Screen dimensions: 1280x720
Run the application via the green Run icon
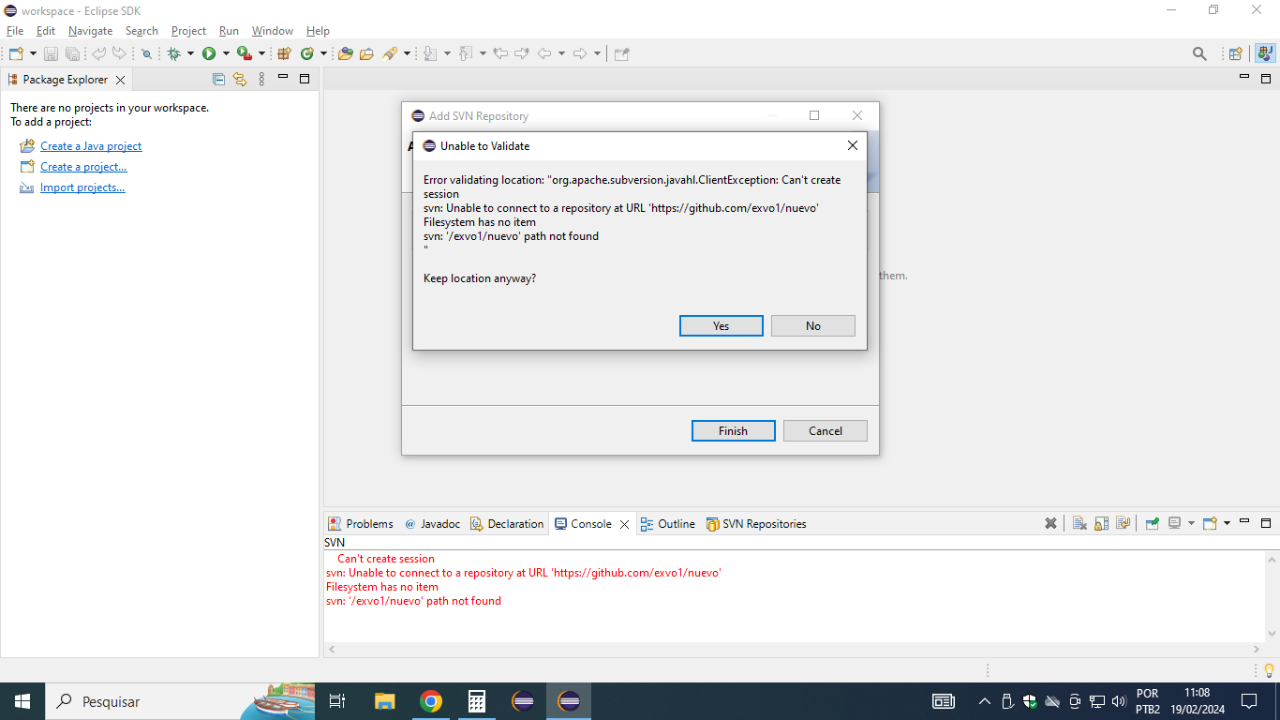click(x=209, y=53)
